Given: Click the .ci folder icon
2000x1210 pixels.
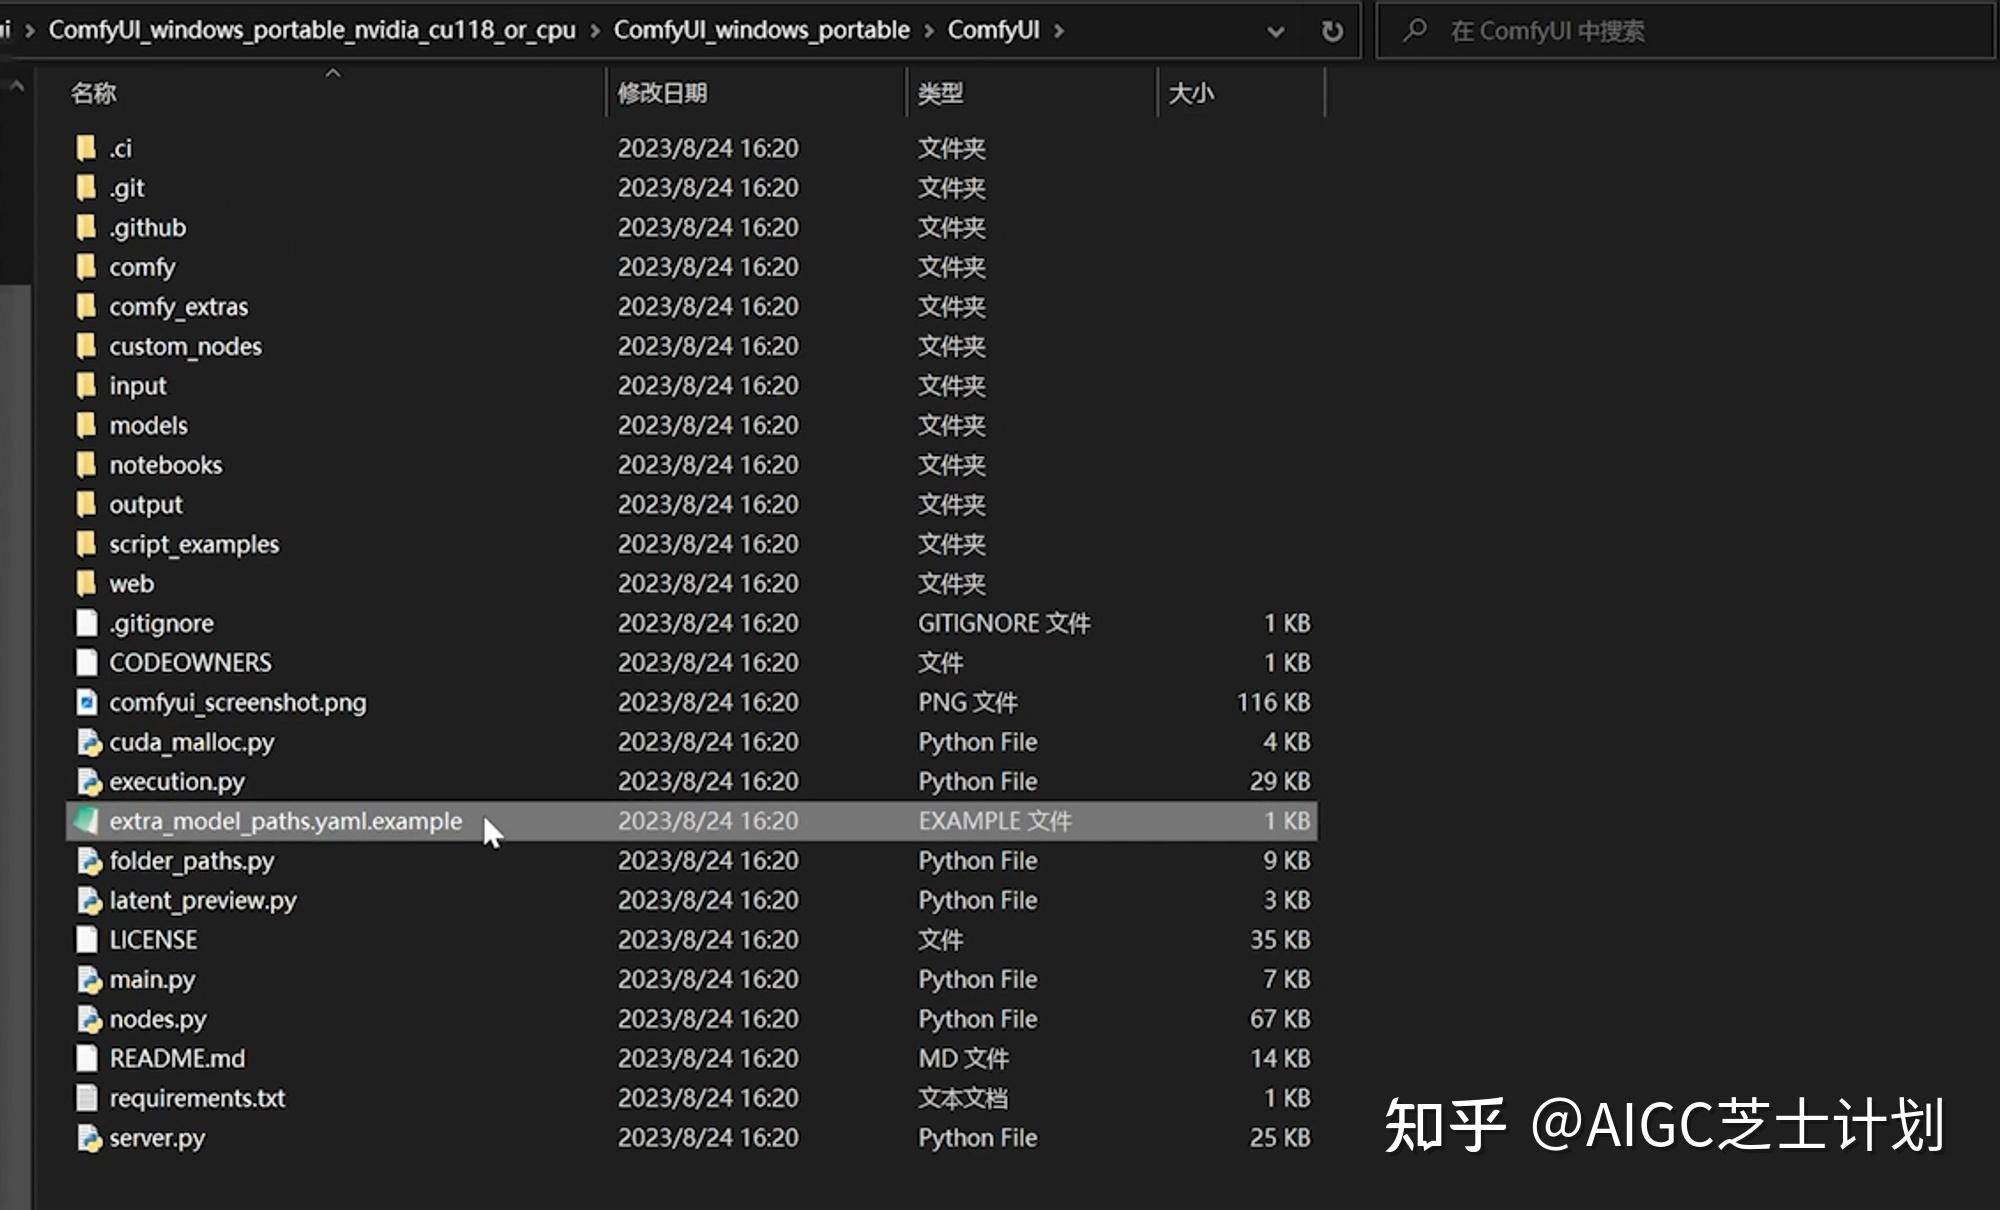Looking at the screenshot, I should click(x=87, y=148).
